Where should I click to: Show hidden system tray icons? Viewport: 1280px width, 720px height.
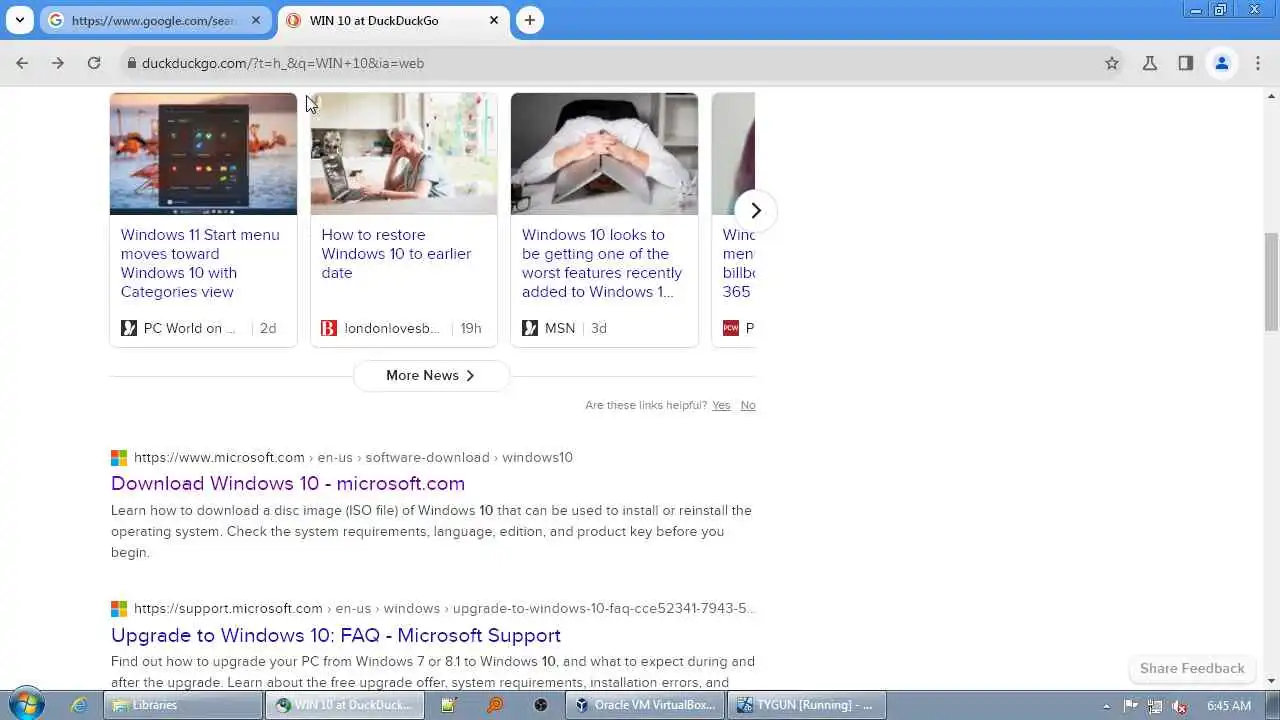point(1106,706)
